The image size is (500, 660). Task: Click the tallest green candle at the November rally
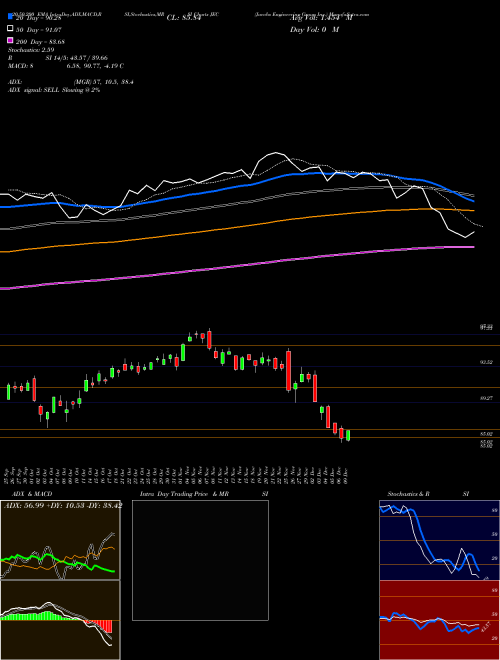(183, 353)
